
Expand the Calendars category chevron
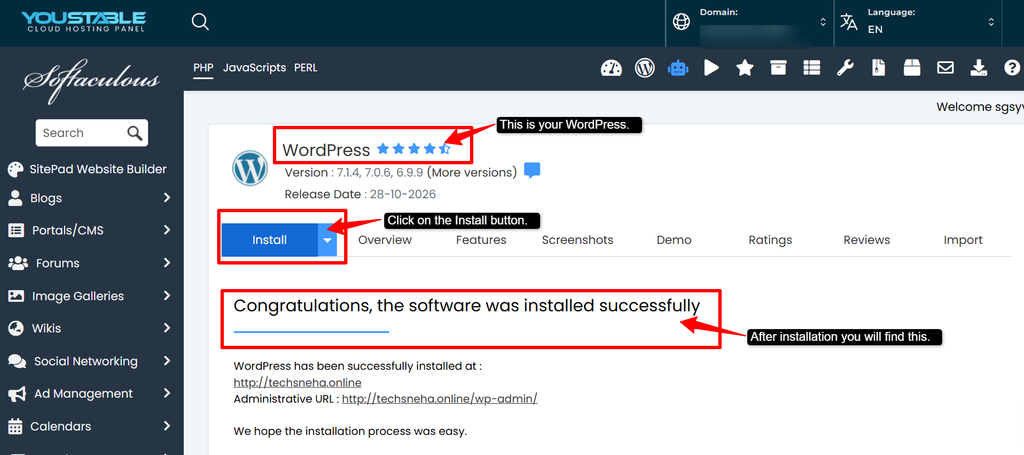(167, 426)
